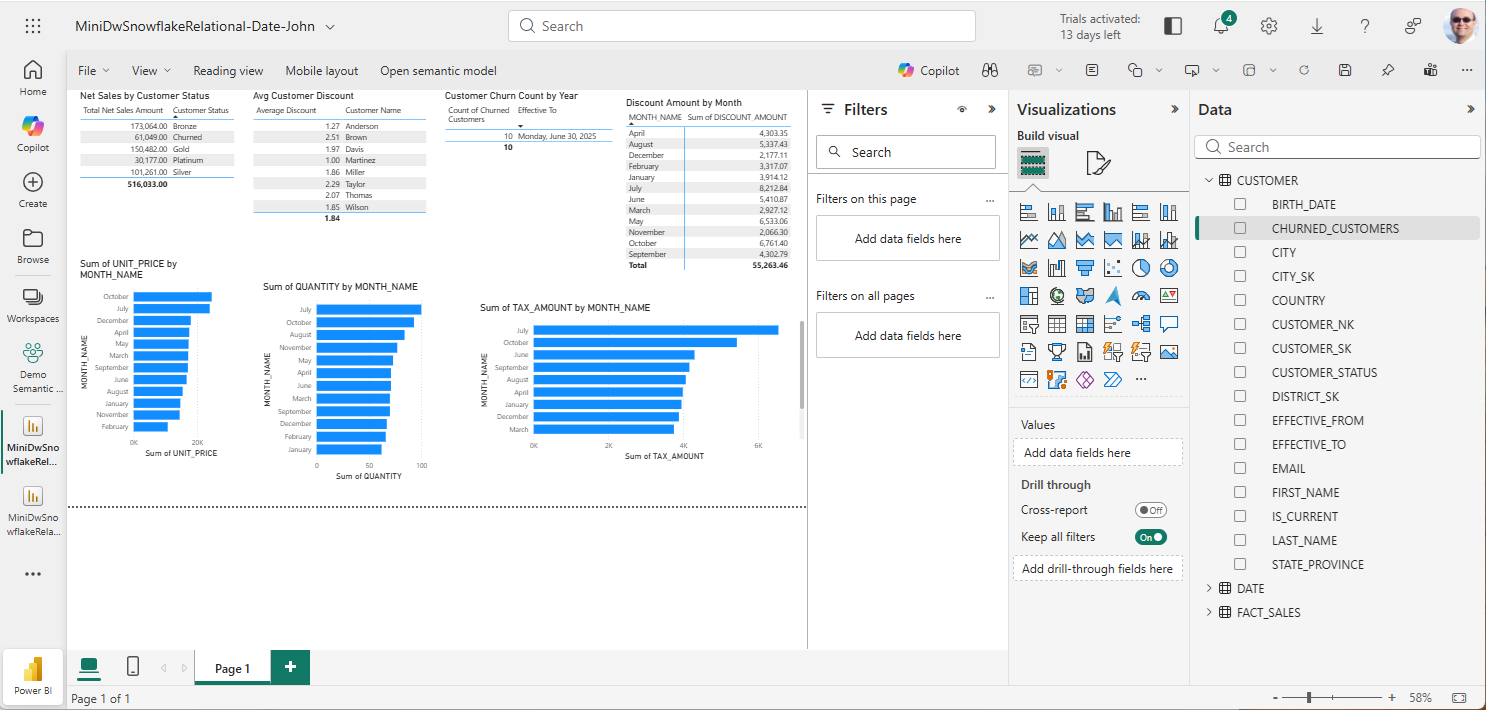The height and width of the screenshot is (710, 1486).
Task: Tick the EMAIL field checkbox
Action: coord(1240,468)
